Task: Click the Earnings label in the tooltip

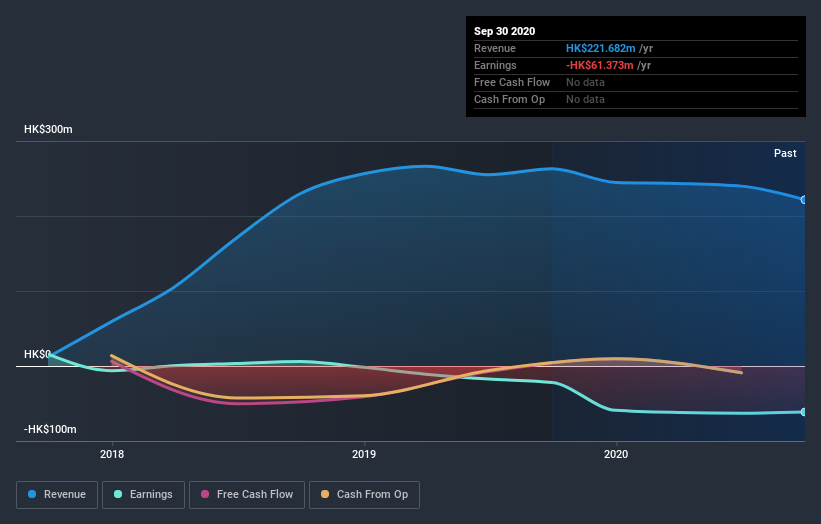Action: click(x=495, y=65)
